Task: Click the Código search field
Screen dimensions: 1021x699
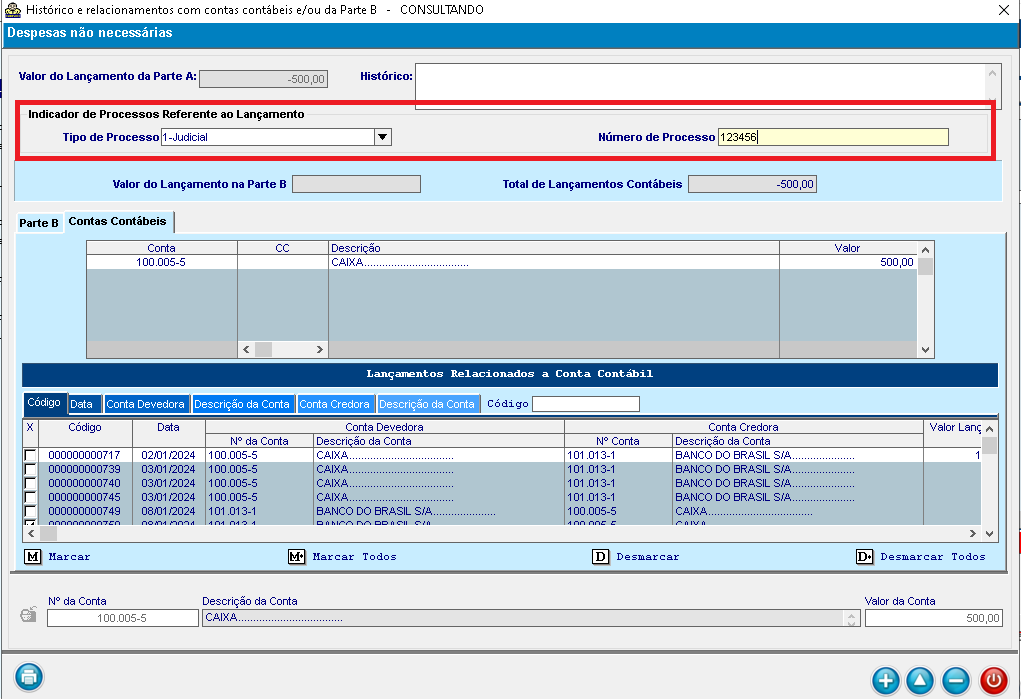Action: pos(585,404)
